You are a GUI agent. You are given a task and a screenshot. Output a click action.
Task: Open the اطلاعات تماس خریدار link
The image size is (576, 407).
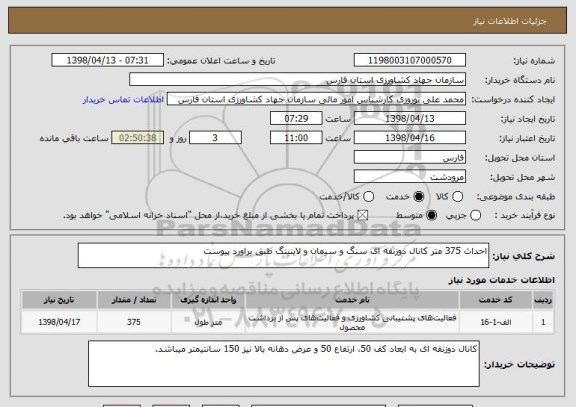(x=123, y=100)
